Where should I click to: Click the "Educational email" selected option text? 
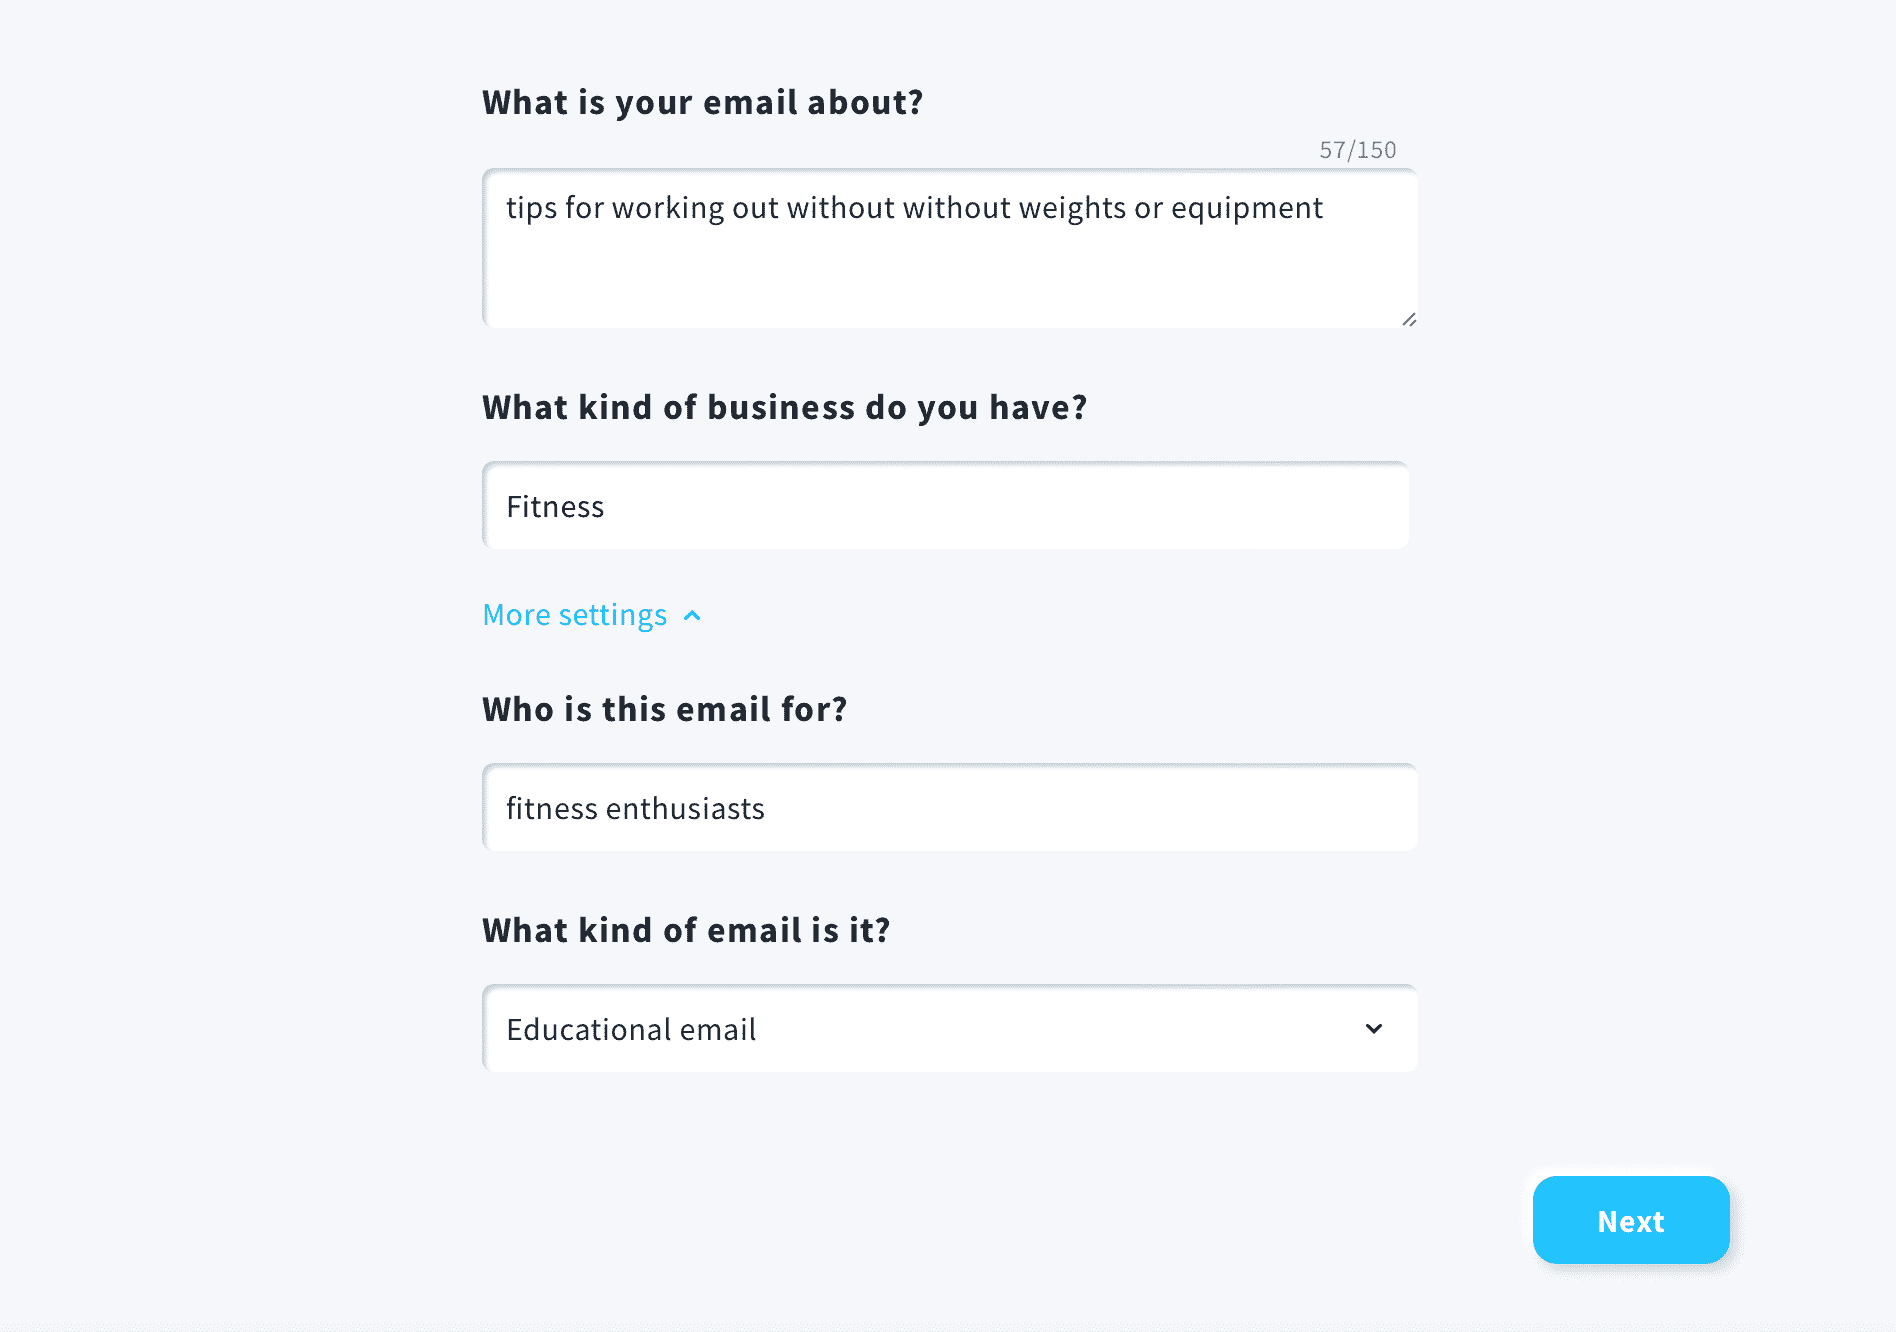coord(631,1029)
